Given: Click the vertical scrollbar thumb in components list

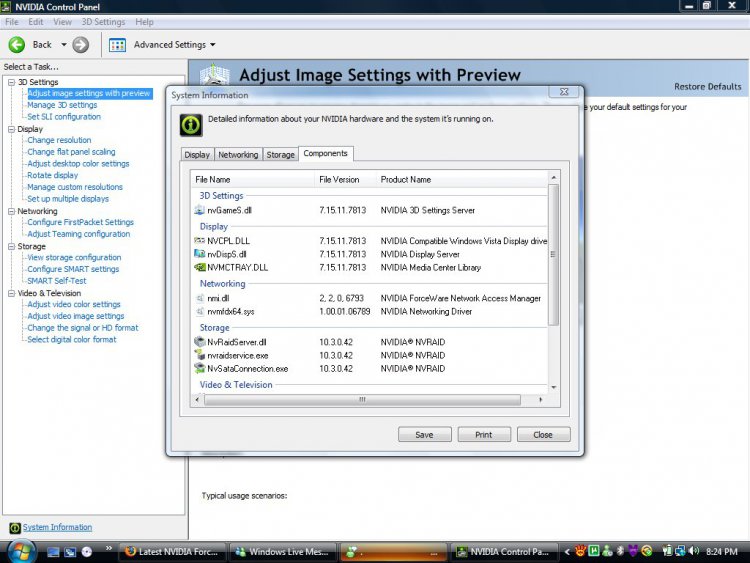Looking at the screenshot, I should pos(554,254).
